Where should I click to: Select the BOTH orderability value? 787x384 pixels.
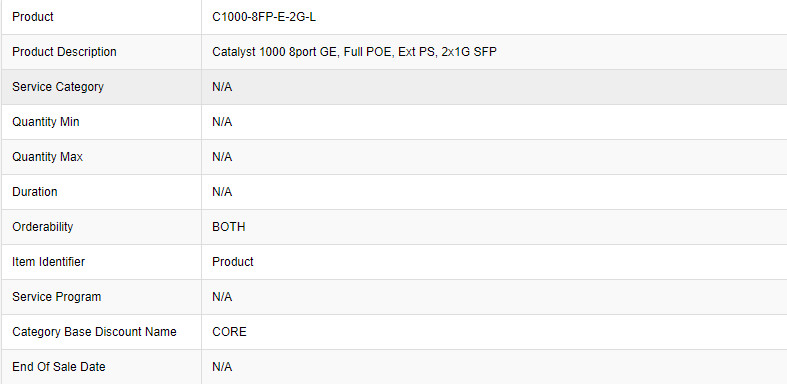[x=229, y=227]
